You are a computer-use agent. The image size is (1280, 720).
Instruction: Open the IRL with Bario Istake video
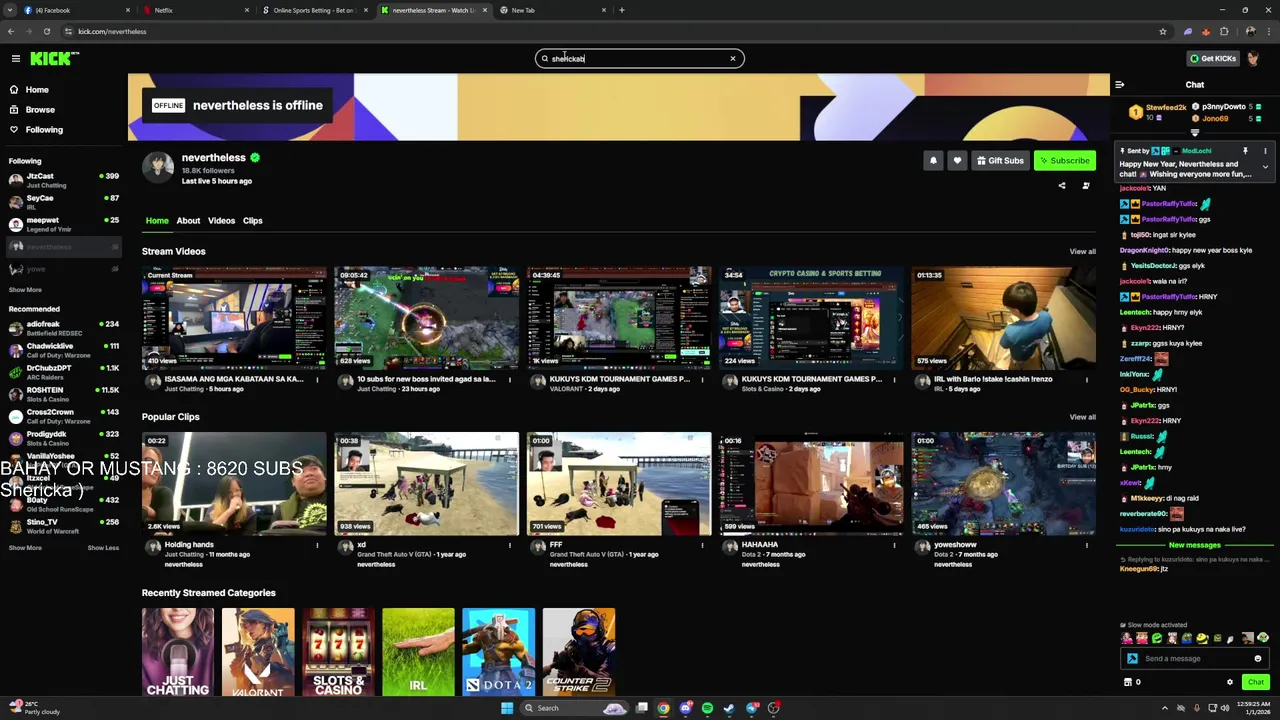click(x=1003, y=318)
